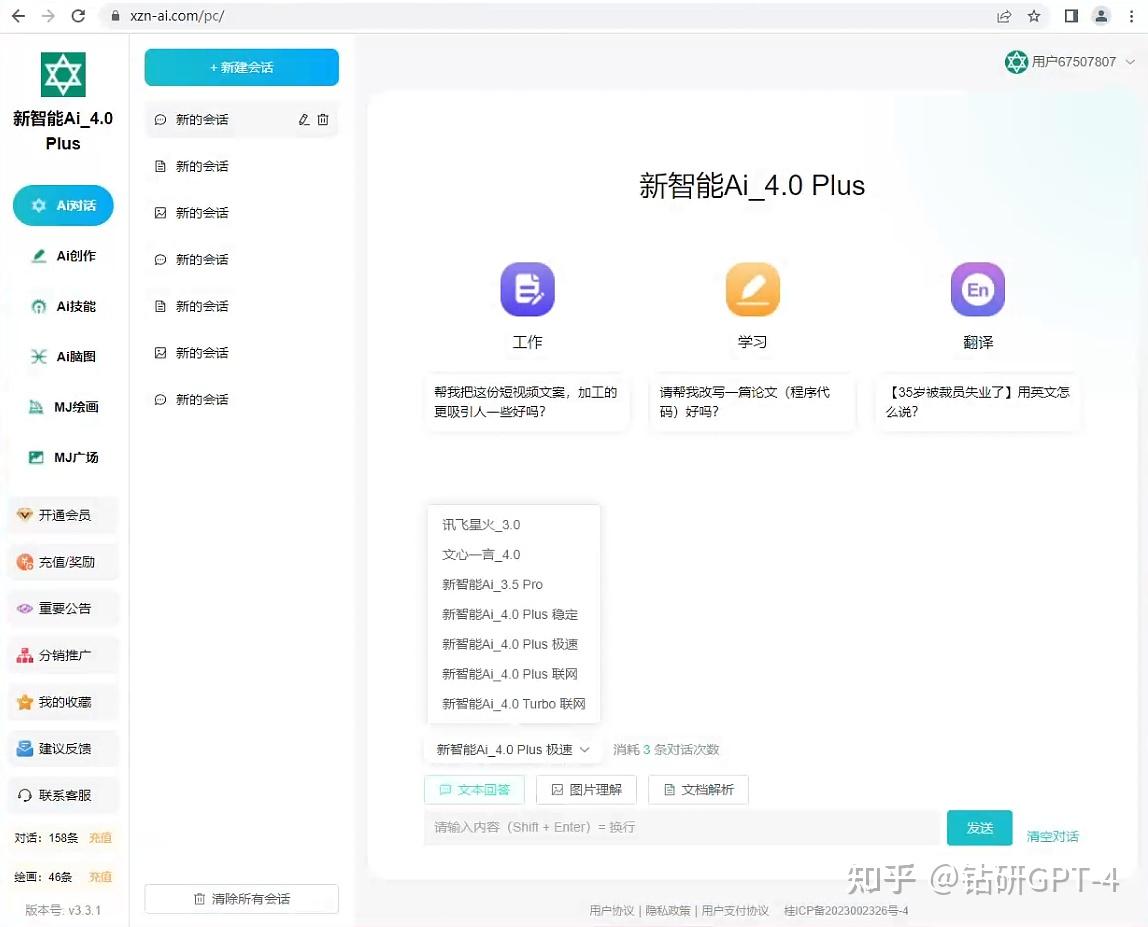Click 联系客服 customer service
The width and height of the screenshot is (1148, 927).
[63, 795]
